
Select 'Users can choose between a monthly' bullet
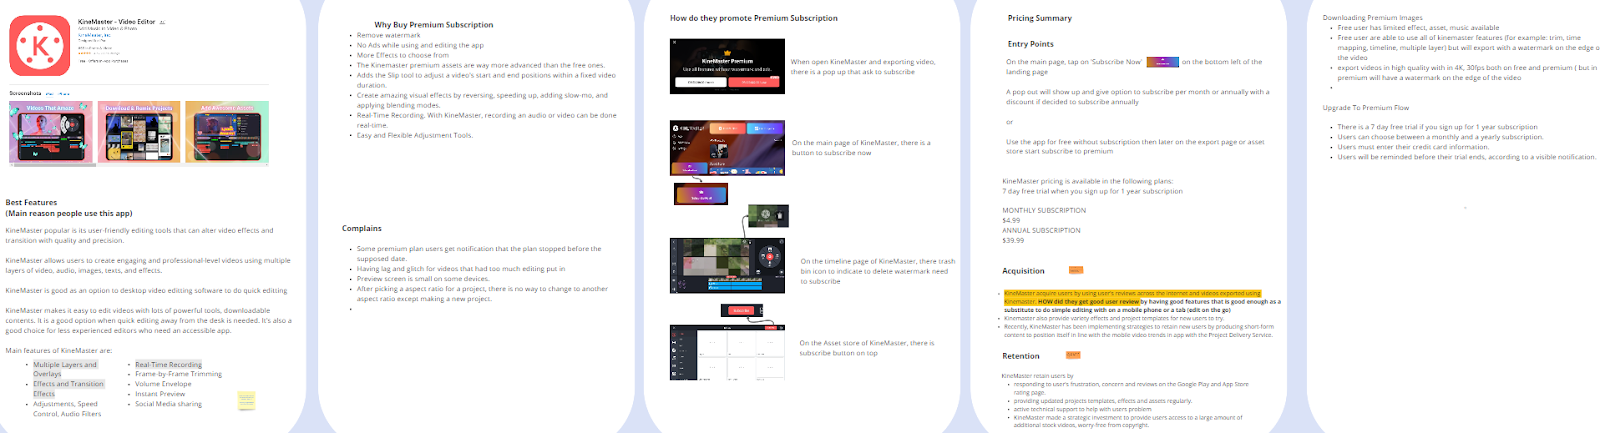(1440, 137)
